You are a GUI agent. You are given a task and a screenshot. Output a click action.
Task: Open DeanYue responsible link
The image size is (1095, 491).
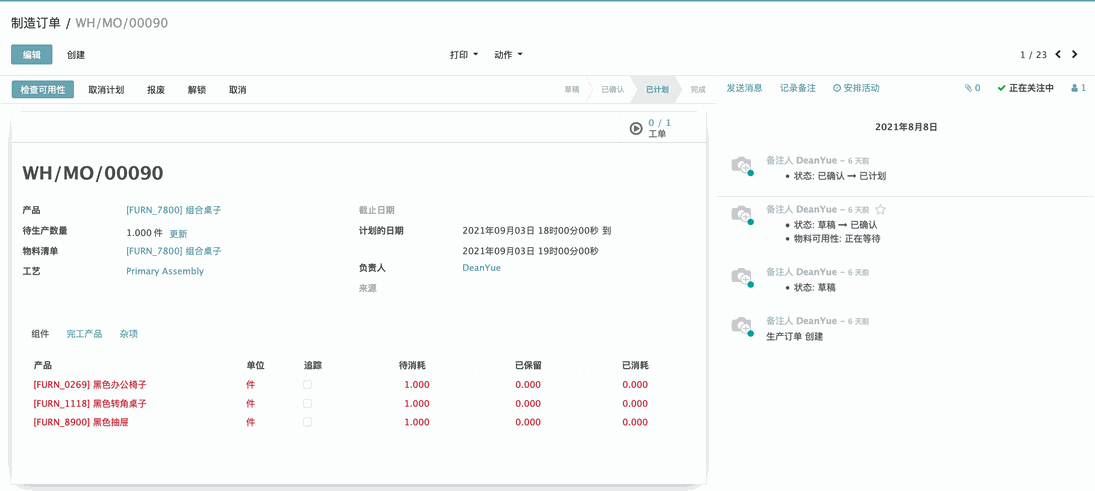pyautogui.click(x=481, y=268)
